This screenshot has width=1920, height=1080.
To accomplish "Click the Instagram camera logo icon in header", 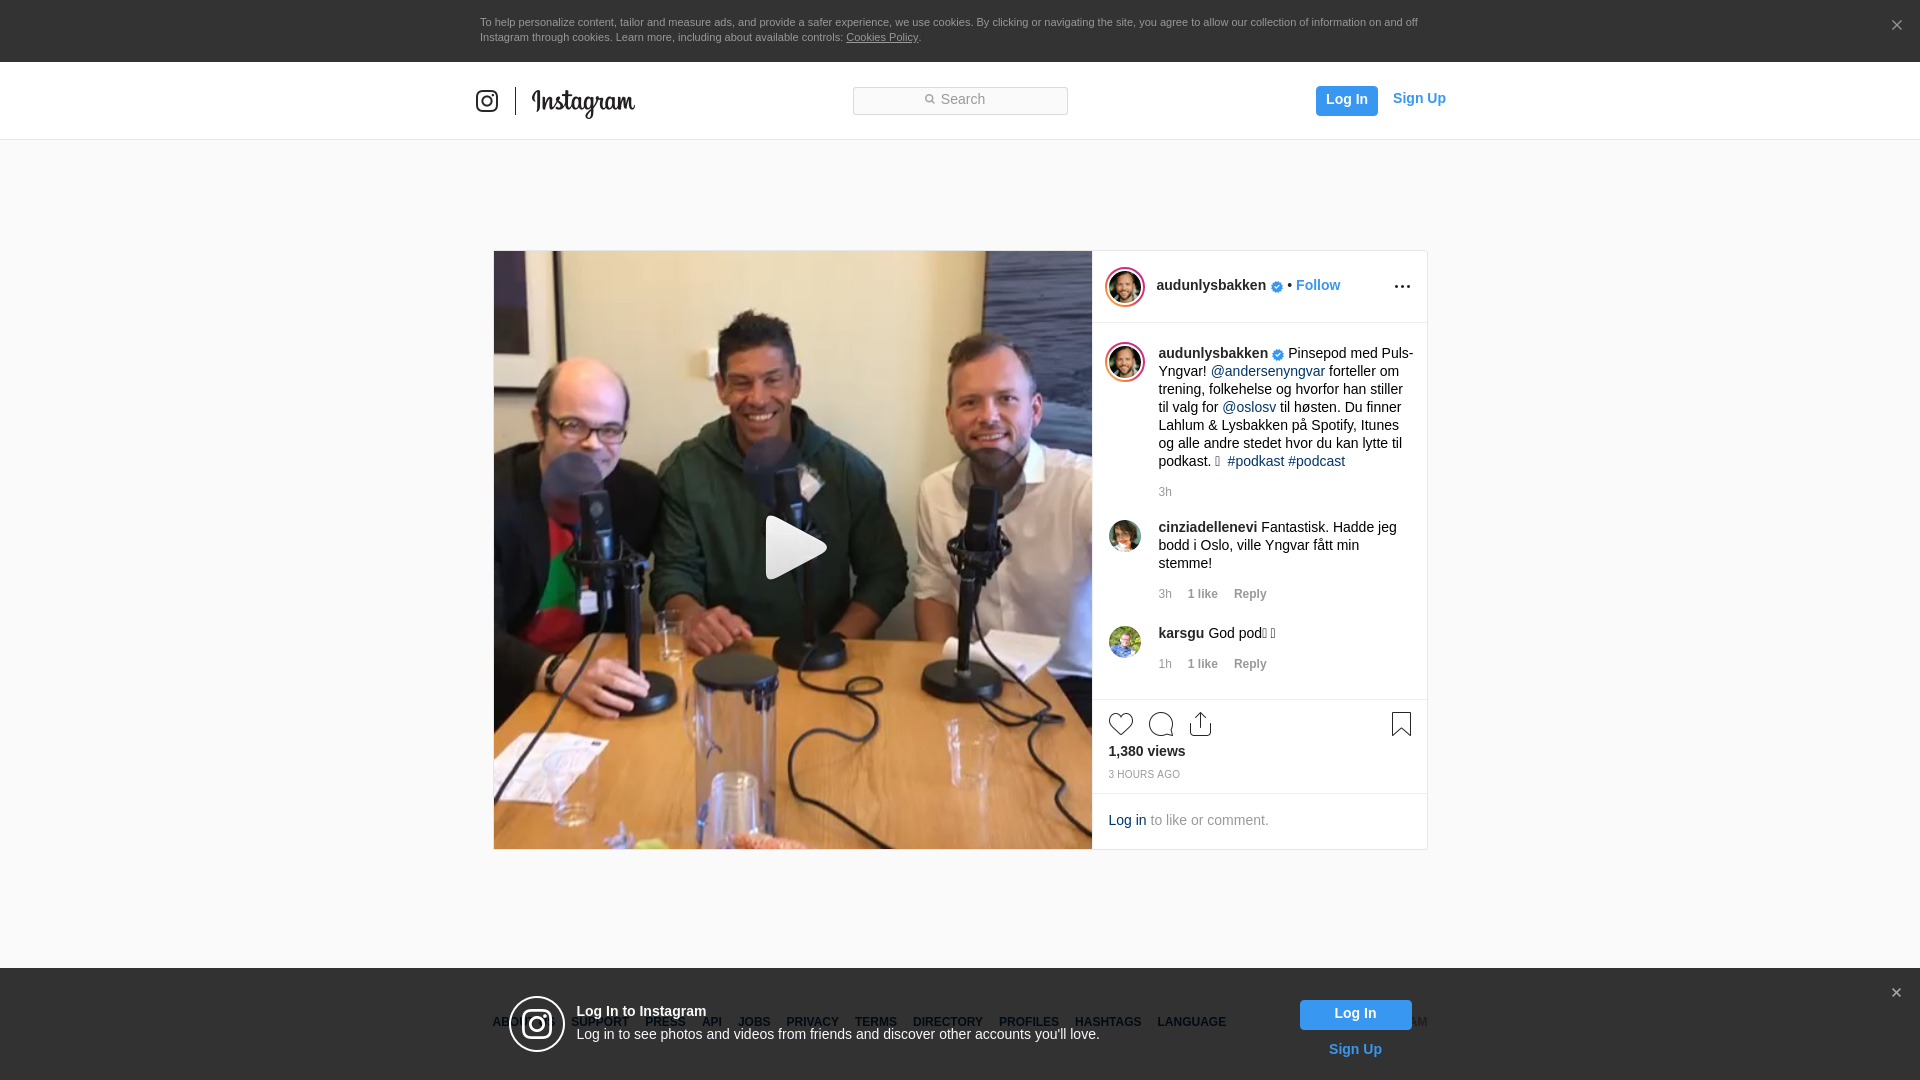I will click(487, 101).
